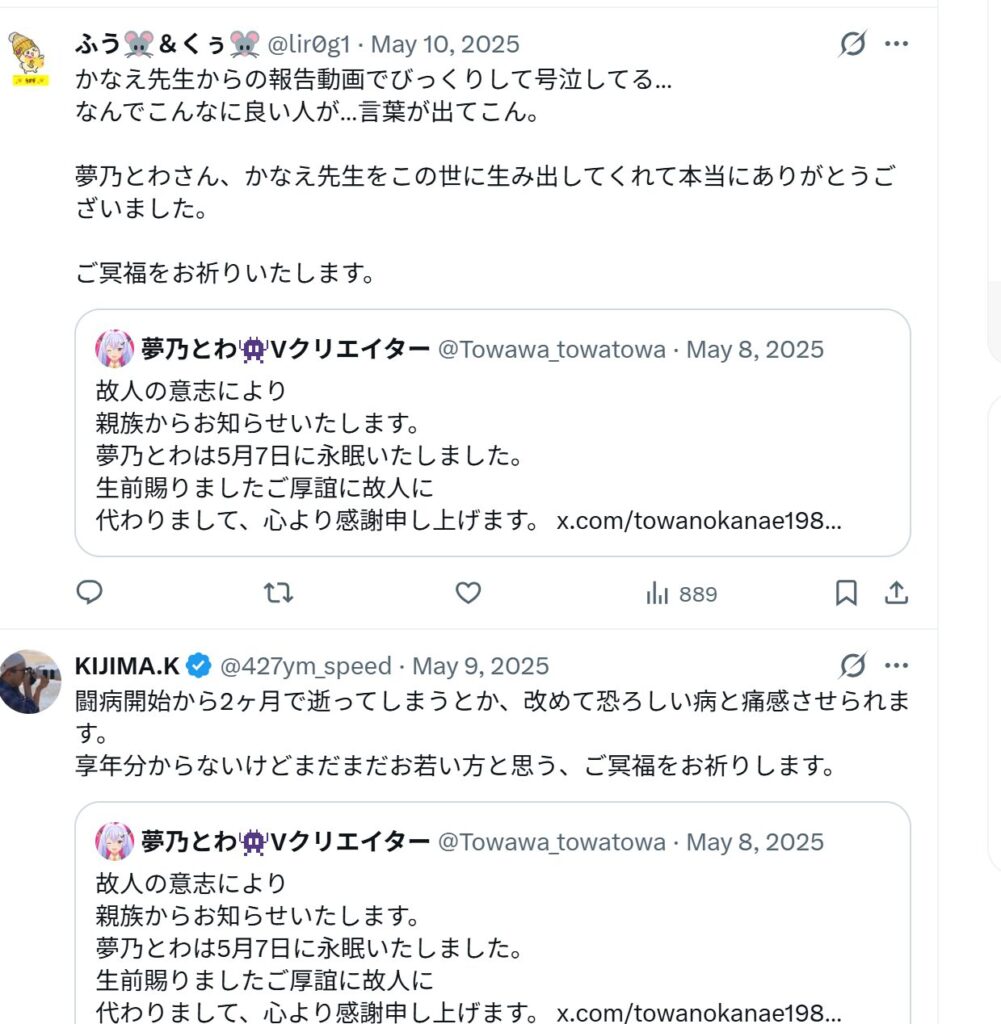Open Grok icon on KIJIMA.K's tweet
Screen dimensions: 1001x1024
tap(852, 665)
